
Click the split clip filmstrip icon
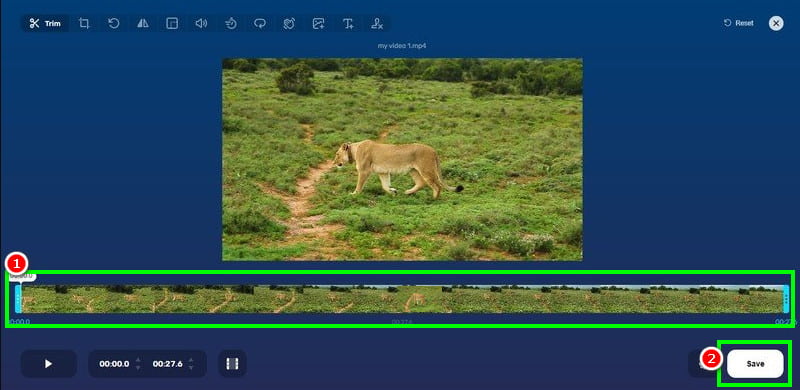point(232,364)
